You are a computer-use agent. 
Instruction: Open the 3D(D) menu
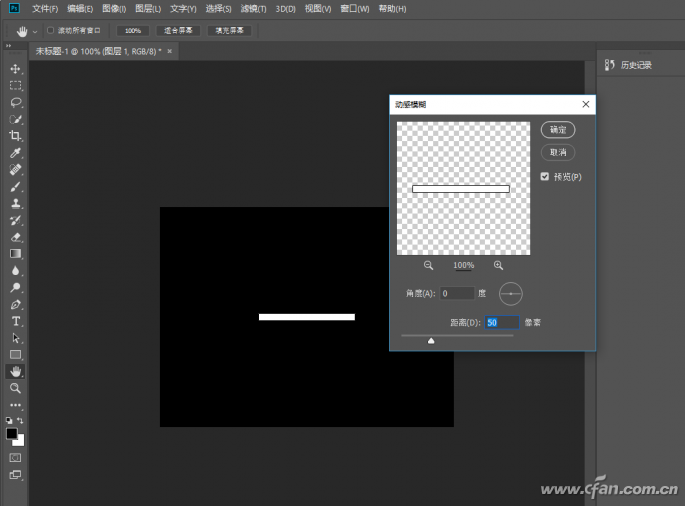click(286, 9)
